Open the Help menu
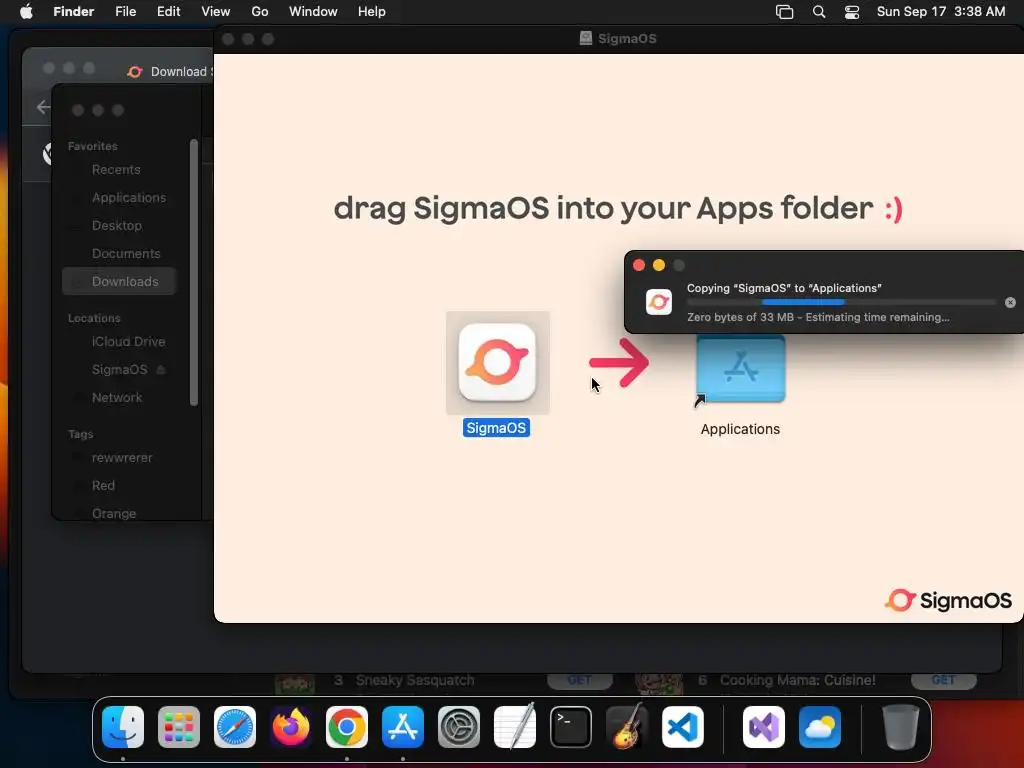This screenshot has width=1024, height=768. (x=372, y=12)
